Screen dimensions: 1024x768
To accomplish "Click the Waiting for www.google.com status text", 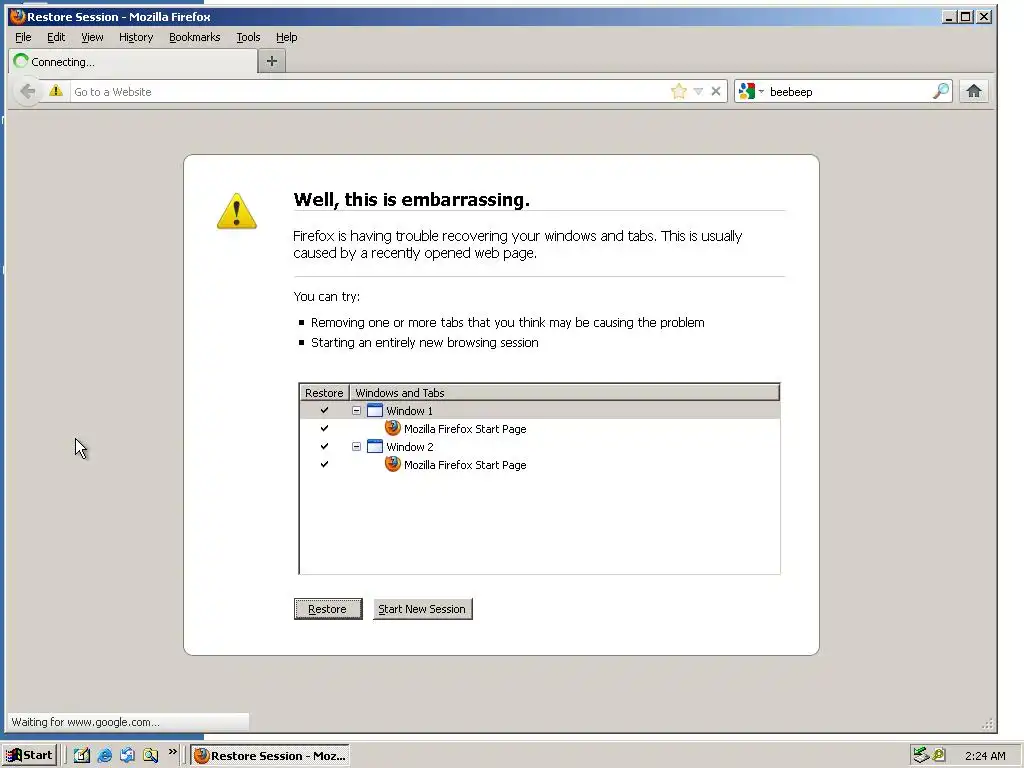I will (86, 722).
